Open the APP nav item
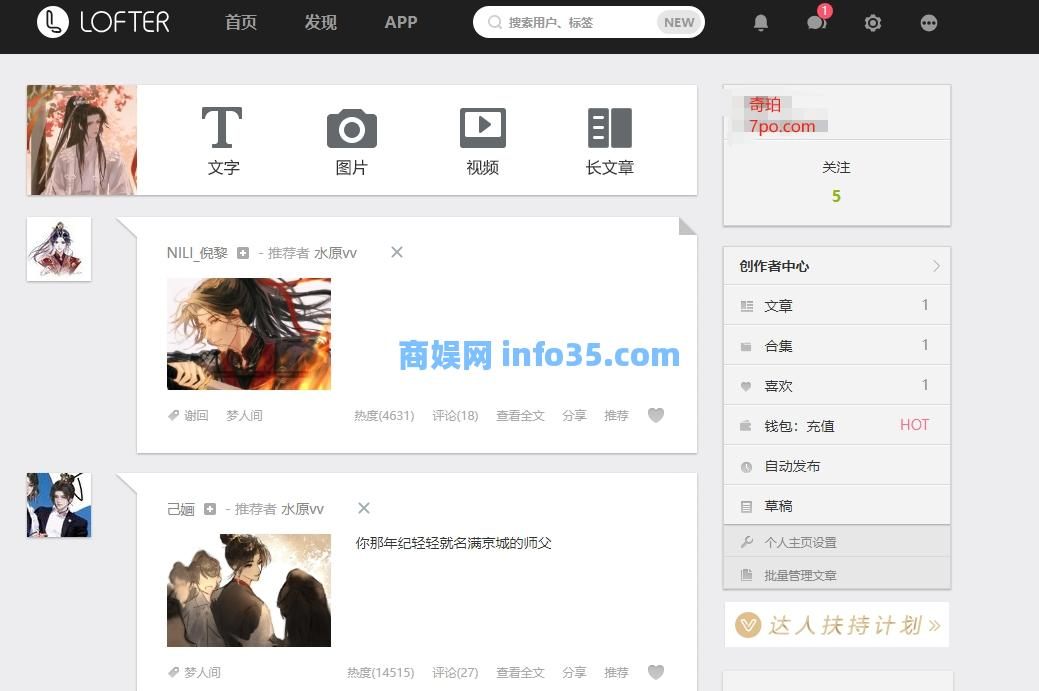Viewport: 1039px width, 691px height. click(401, 23)
